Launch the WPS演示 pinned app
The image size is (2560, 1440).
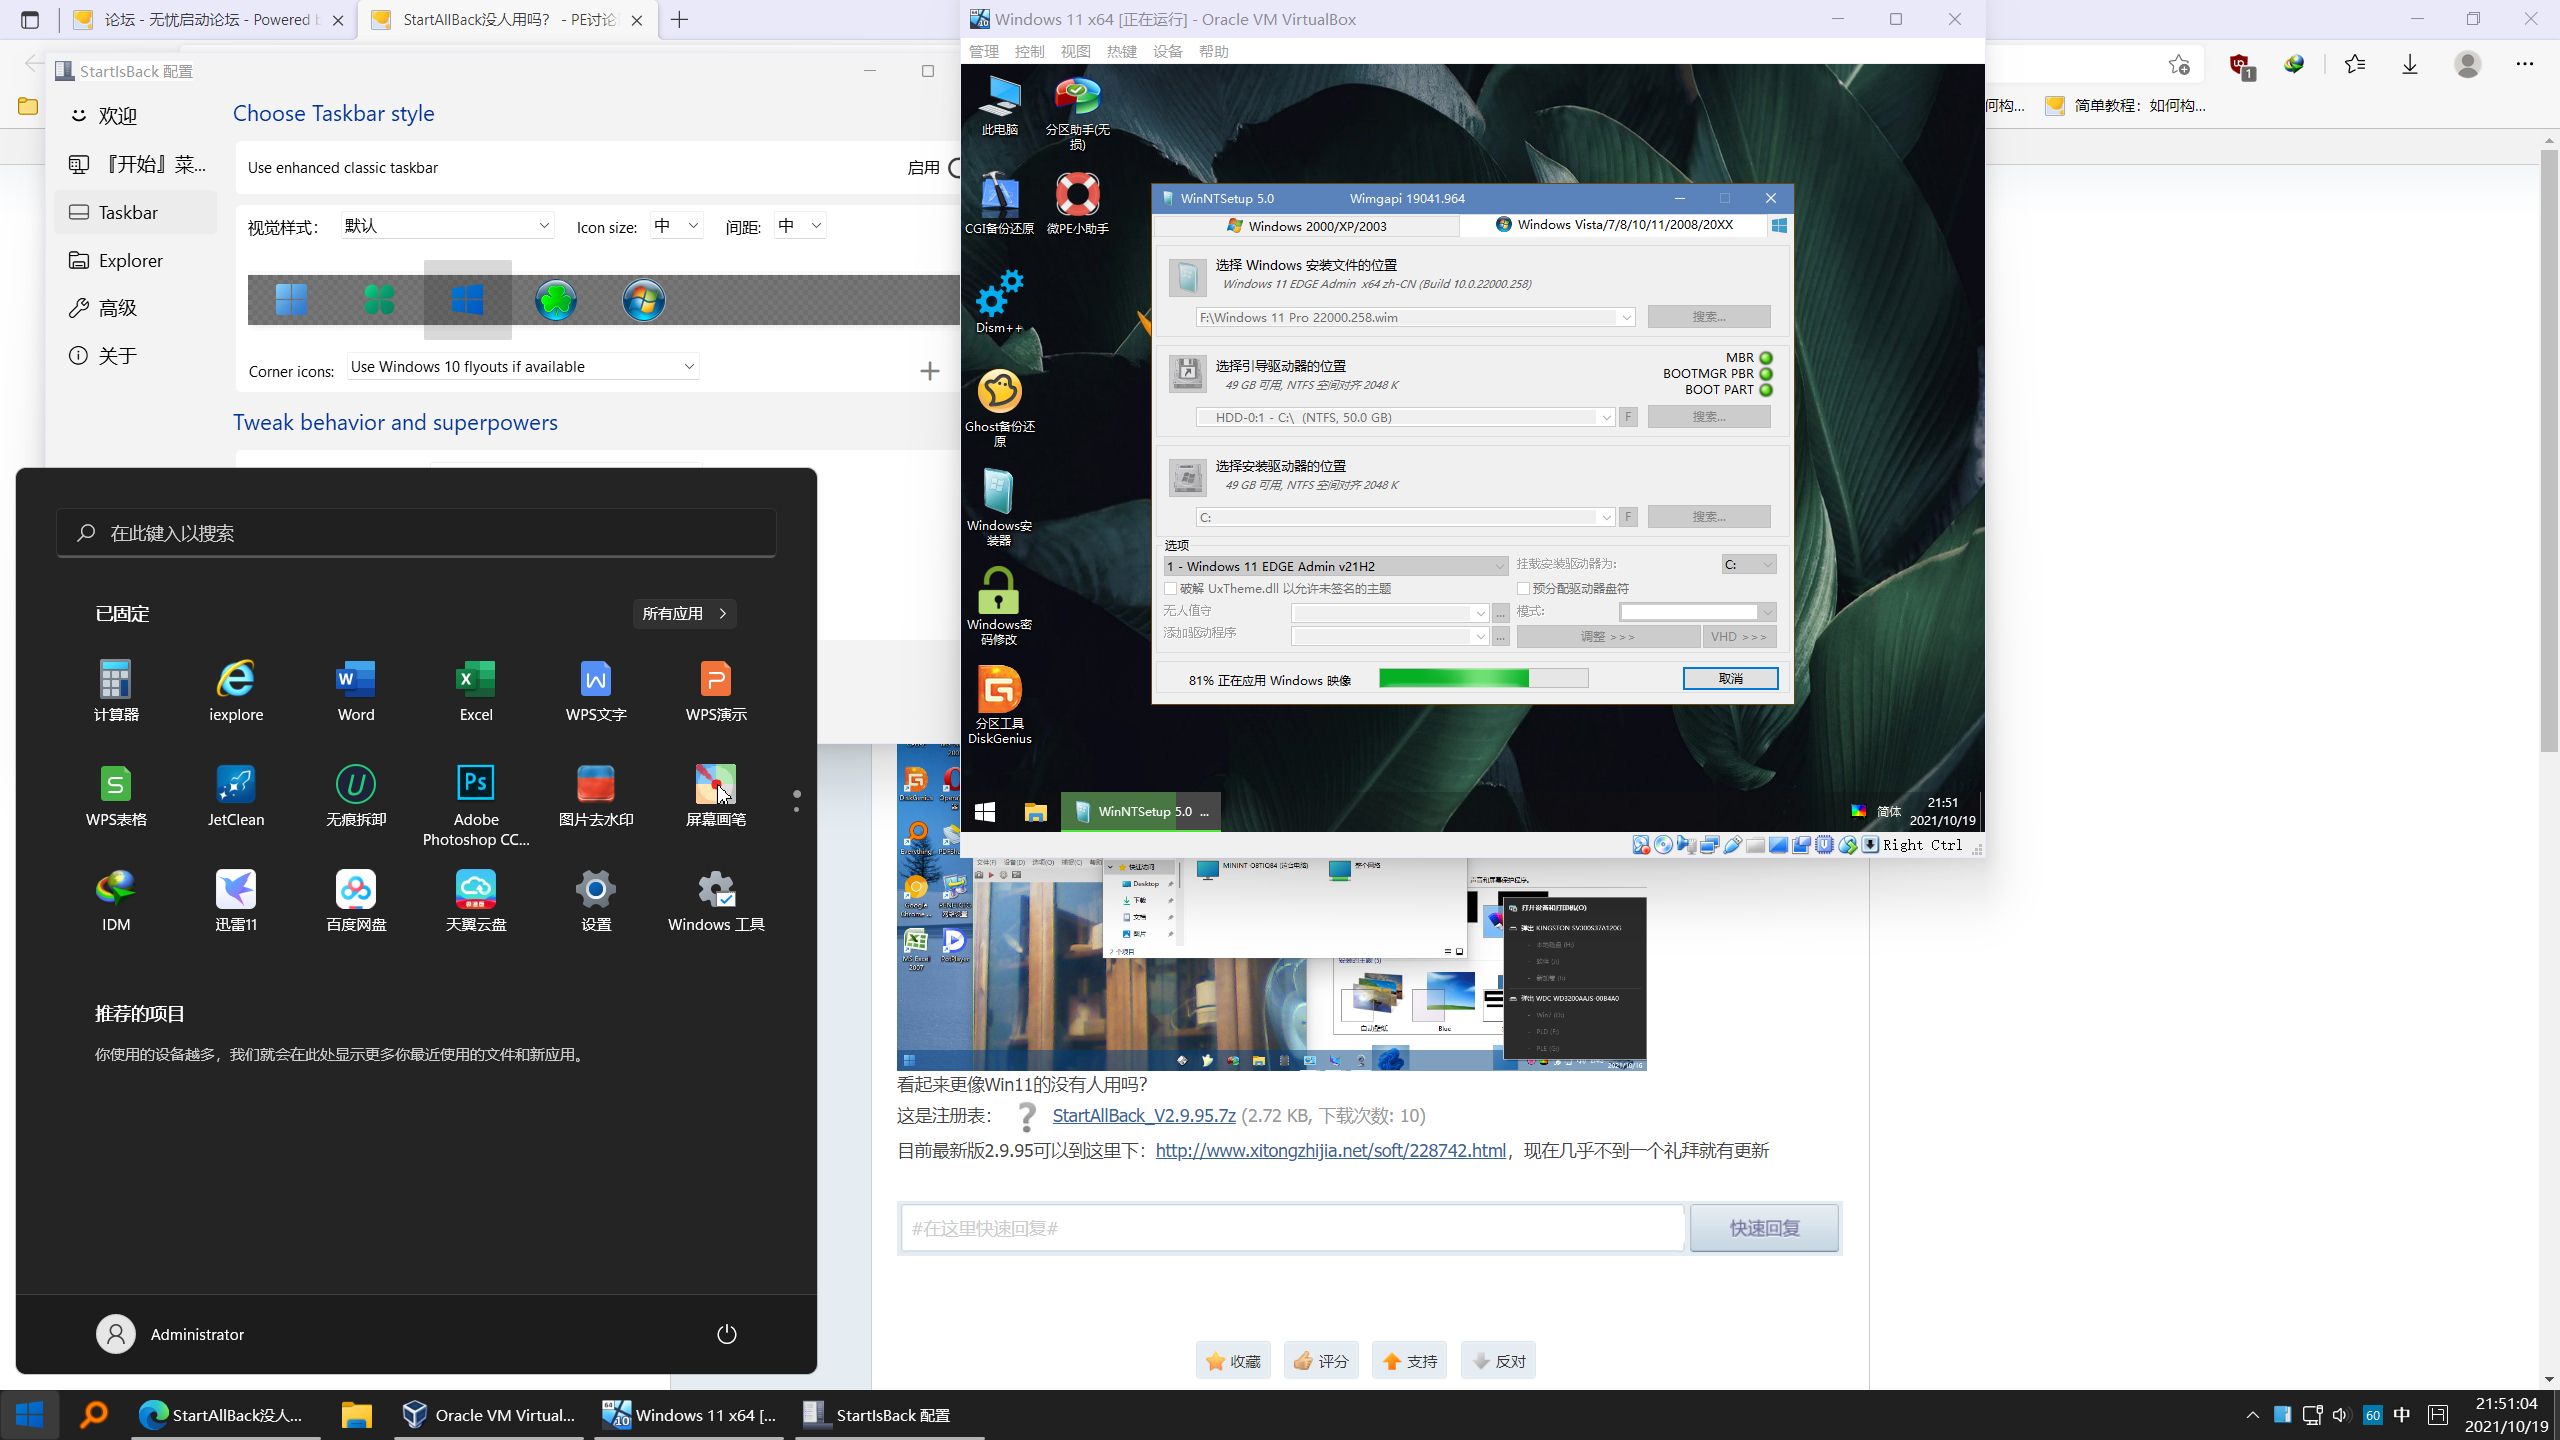716,690
